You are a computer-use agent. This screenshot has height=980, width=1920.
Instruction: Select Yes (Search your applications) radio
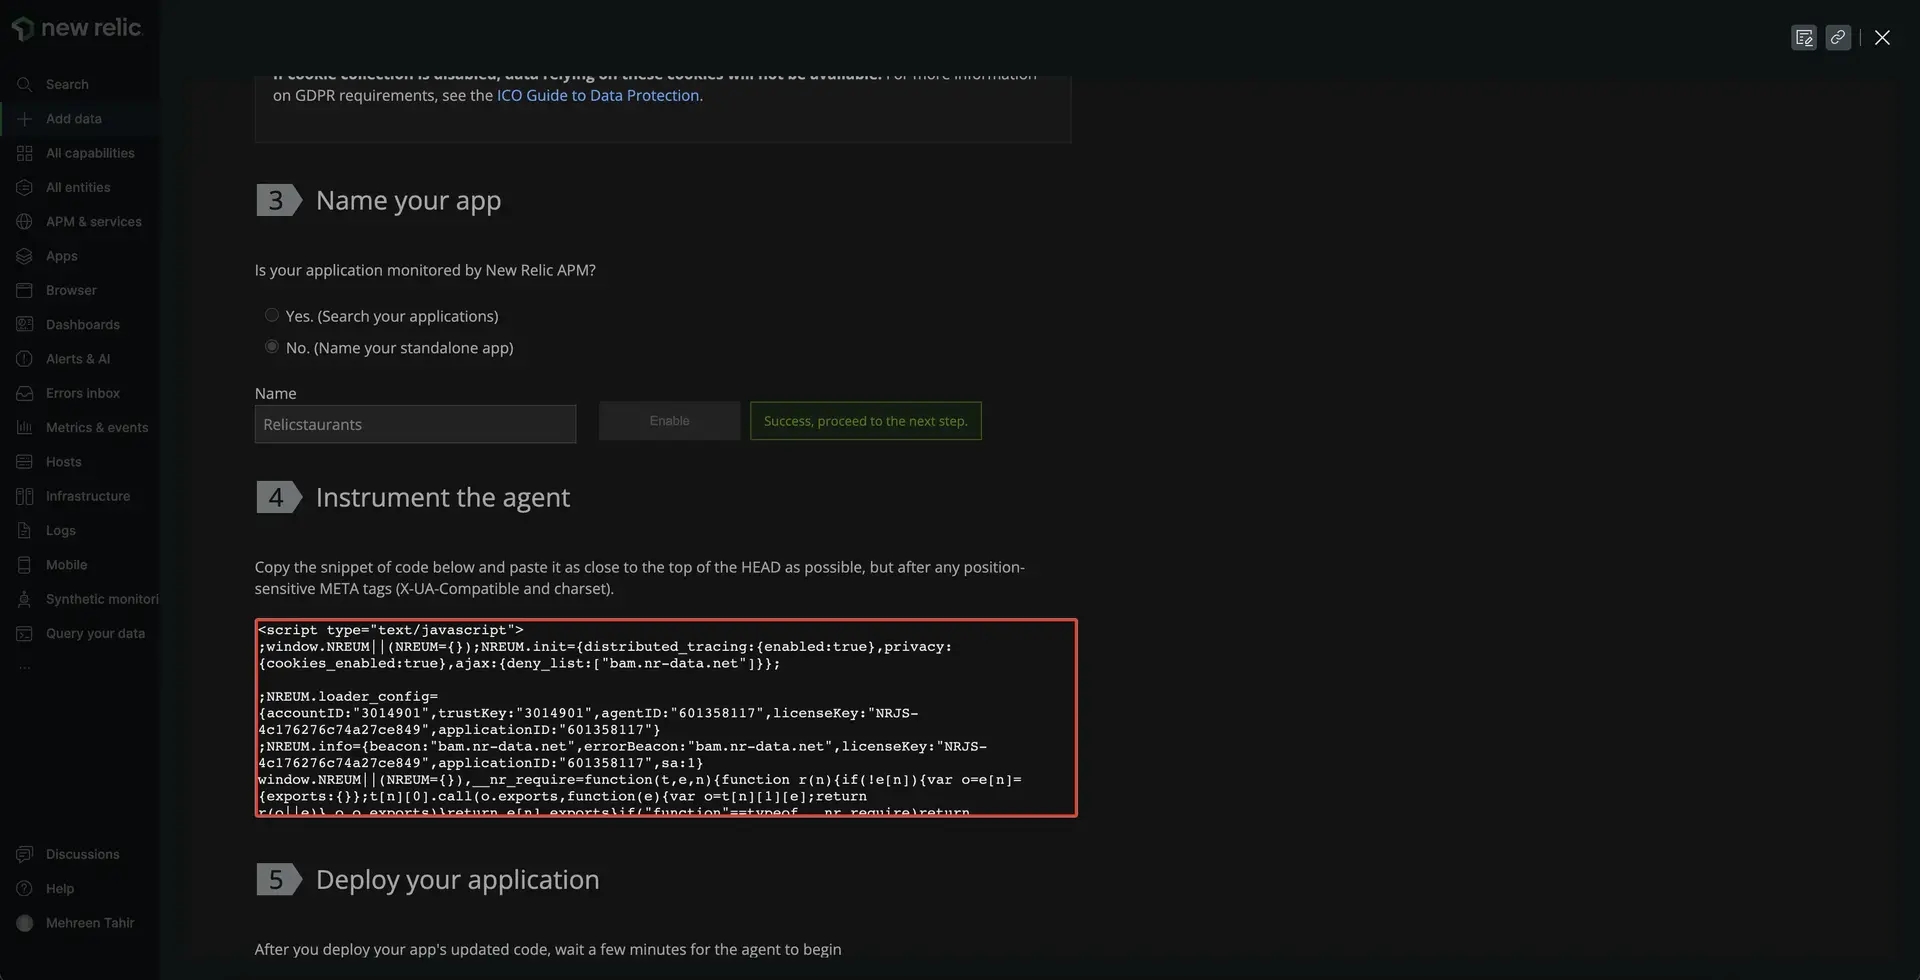click(x=272, y=315)
